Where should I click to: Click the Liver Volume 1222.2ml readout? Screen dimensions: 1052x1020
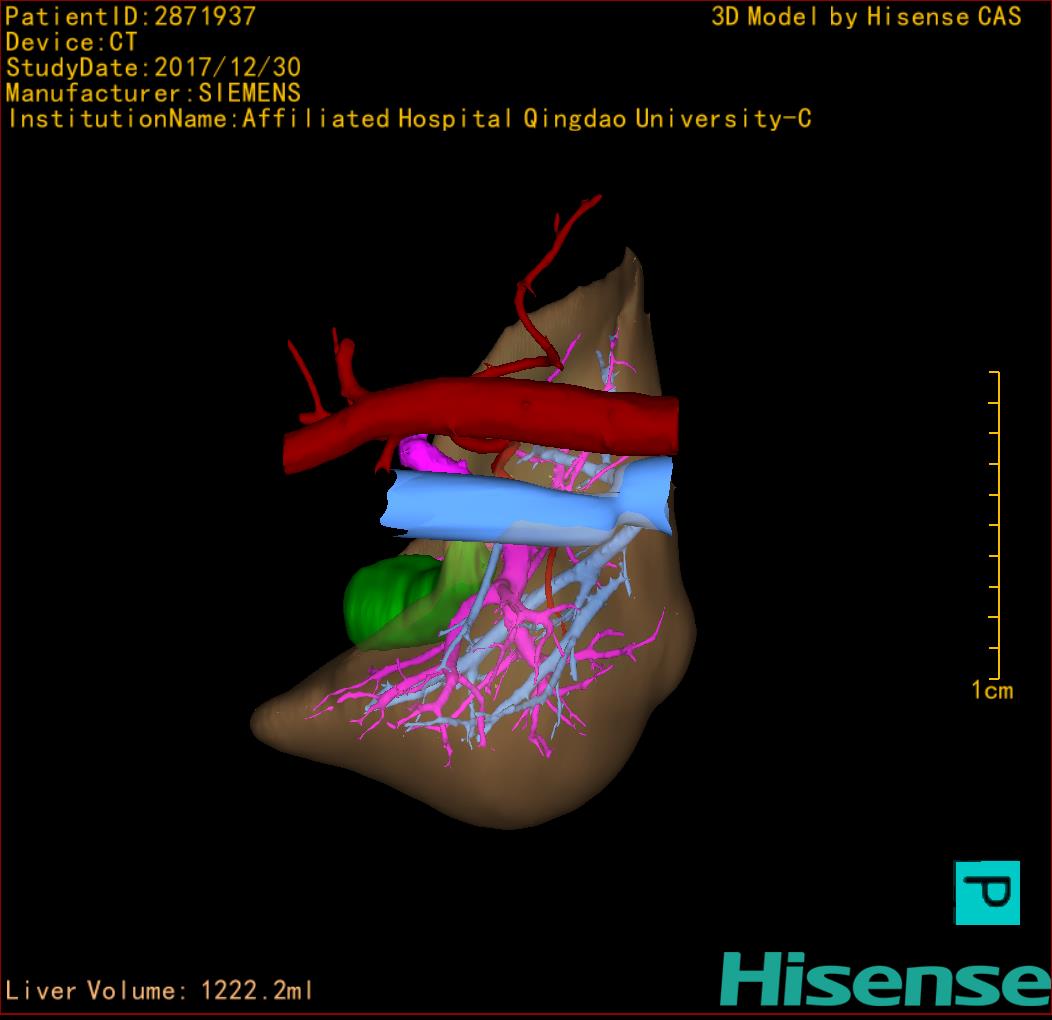coord(160,991)
